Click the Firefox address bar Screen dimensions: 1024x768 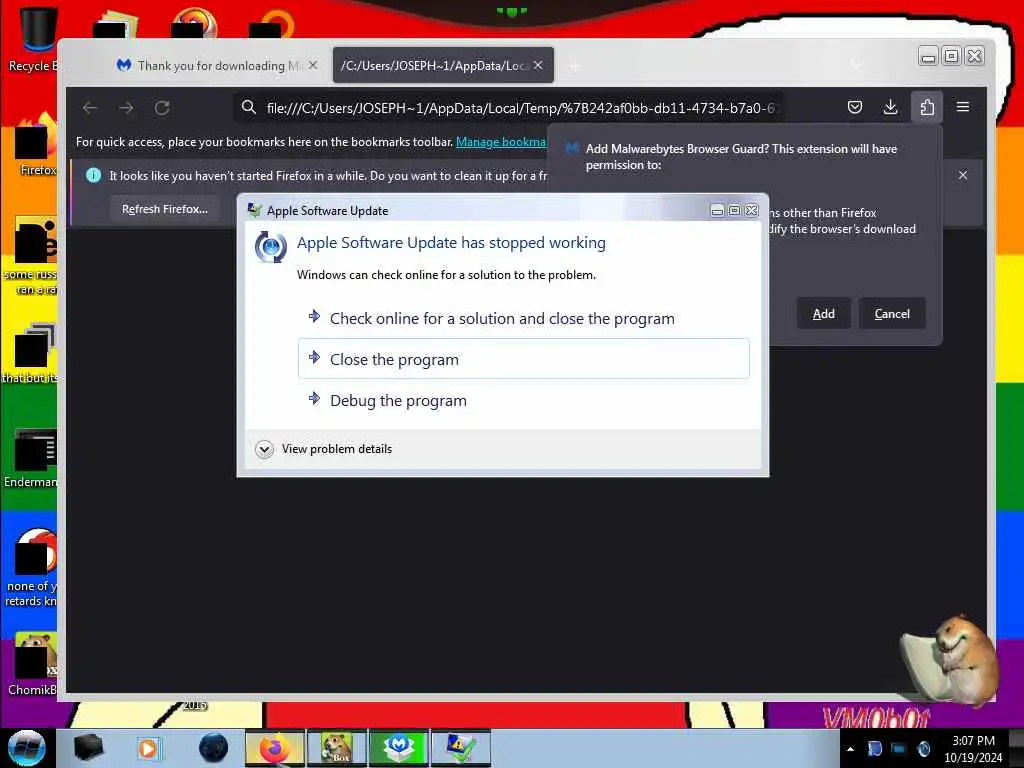pyautogui.click(x=509, y=108)
